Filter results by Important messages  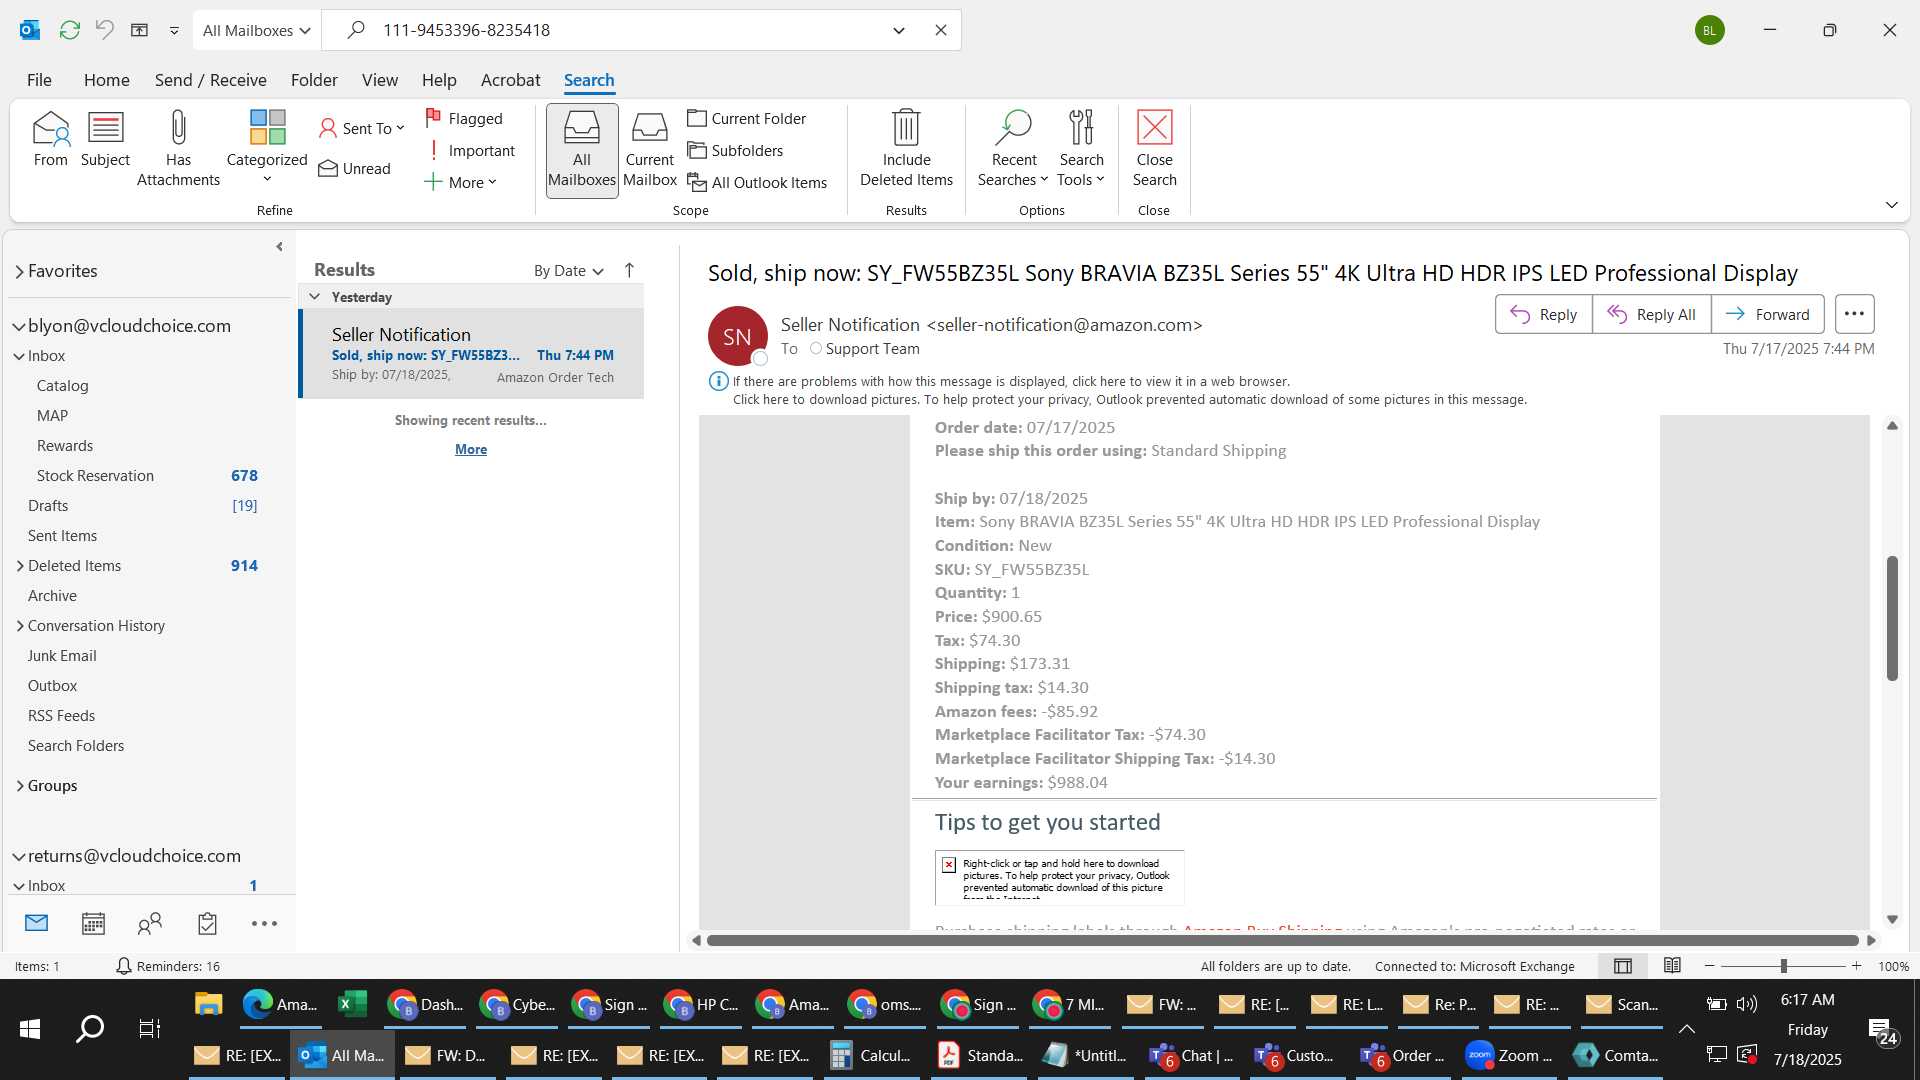coord(470,150)
